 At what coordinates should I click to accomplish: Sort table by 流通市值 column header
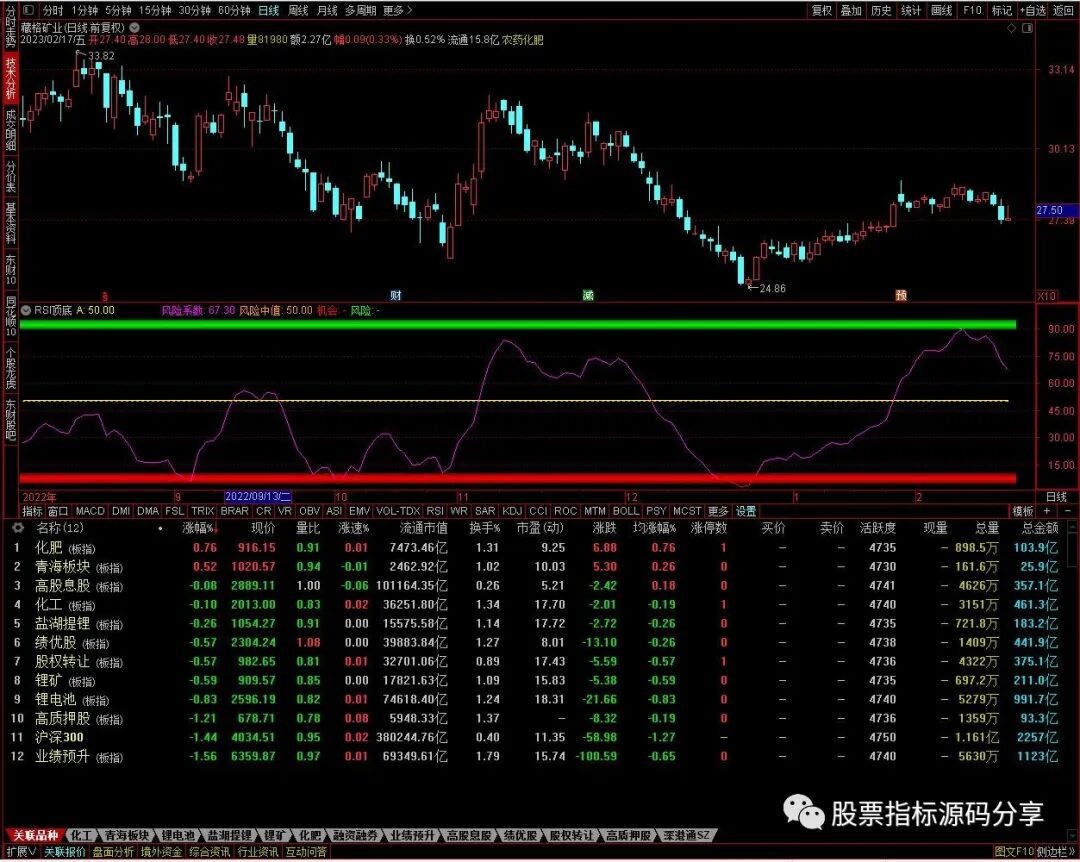423,529
